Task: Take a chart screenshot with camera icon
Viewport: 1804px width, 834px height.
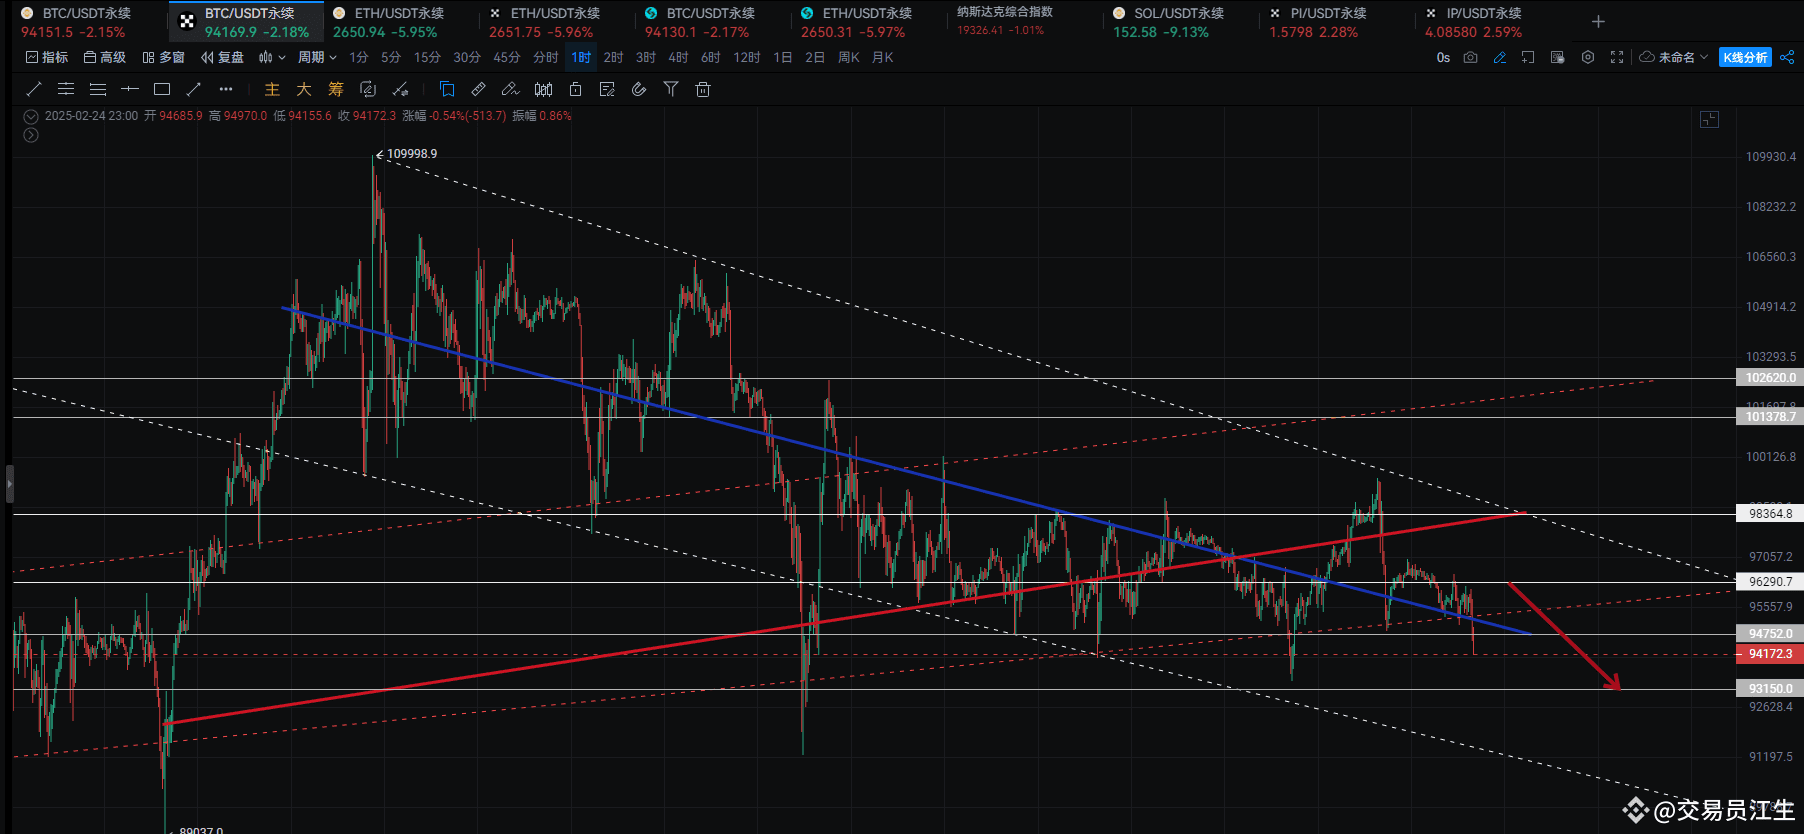Action: tap(1470, 57)
